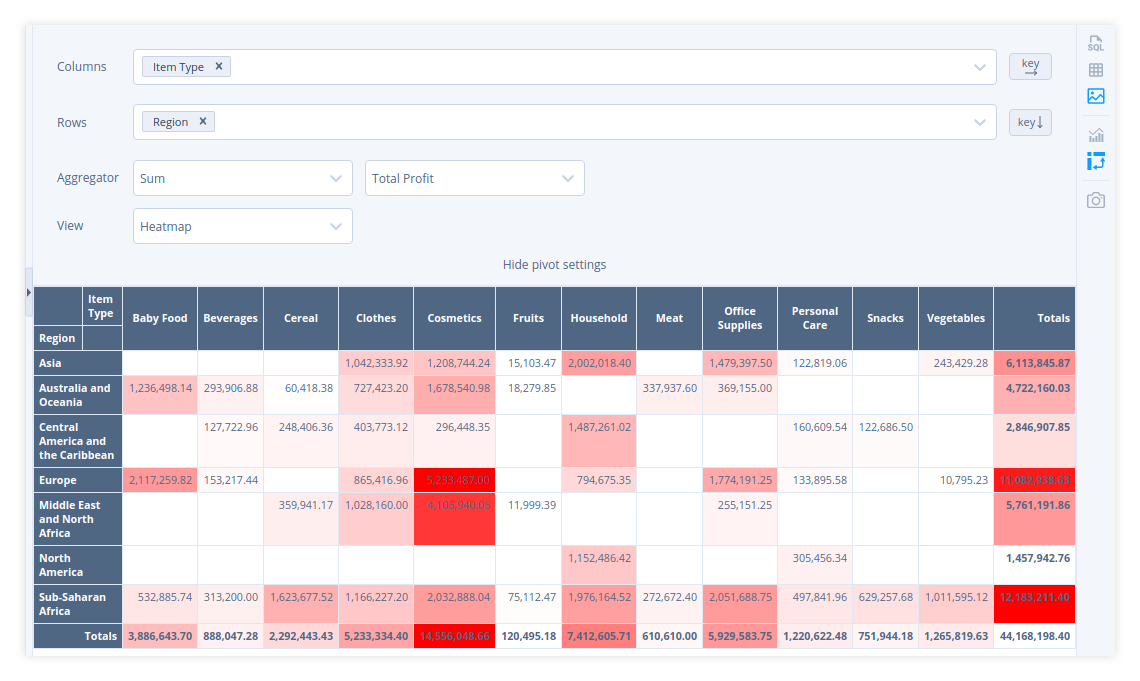Screen dimensions: 1140x681
Task: Open the SQL query editor icon
Action: point(1096,44)
